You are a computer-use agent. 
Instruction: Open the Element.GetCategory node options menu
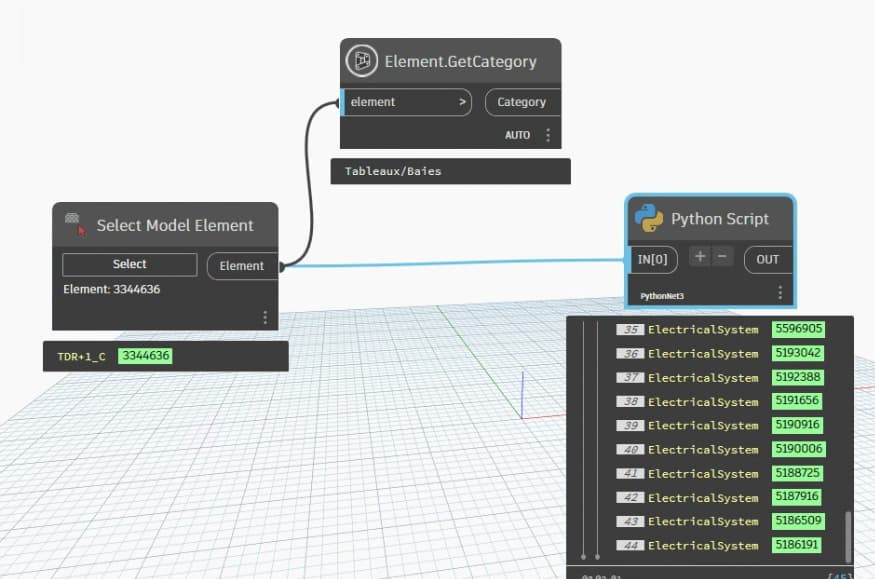pos(548,135)
